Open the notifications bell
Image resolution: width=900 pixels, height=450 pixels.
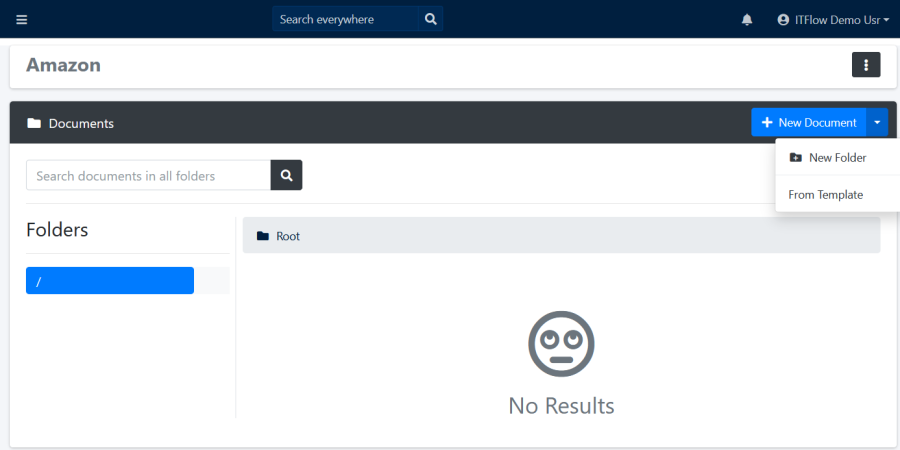(x=747, y=20)
